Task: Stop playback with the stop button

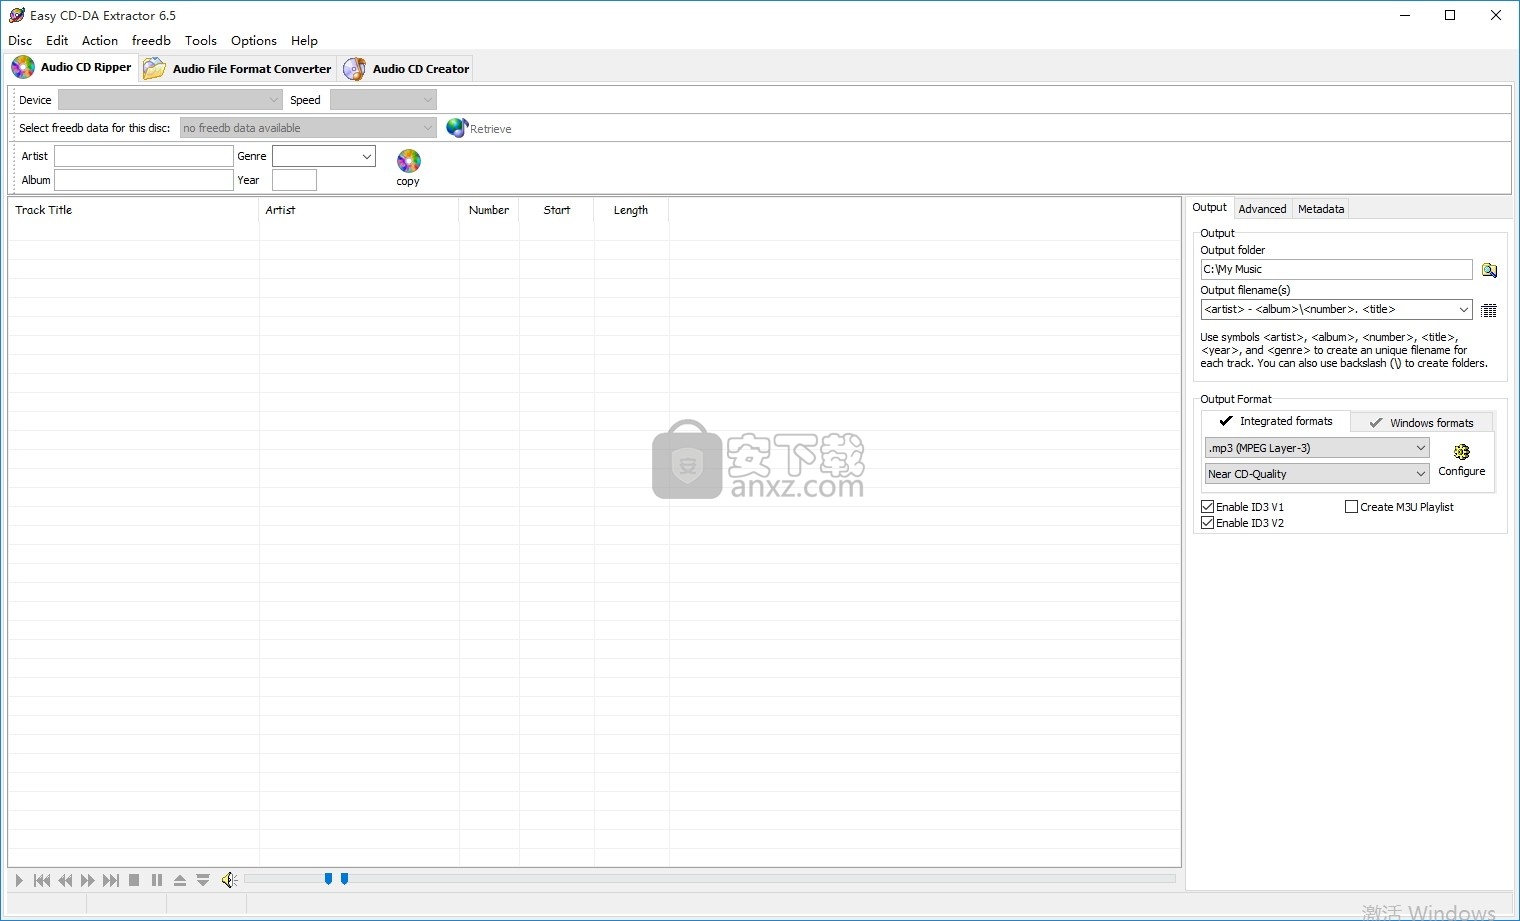Action: coord(134,880)
